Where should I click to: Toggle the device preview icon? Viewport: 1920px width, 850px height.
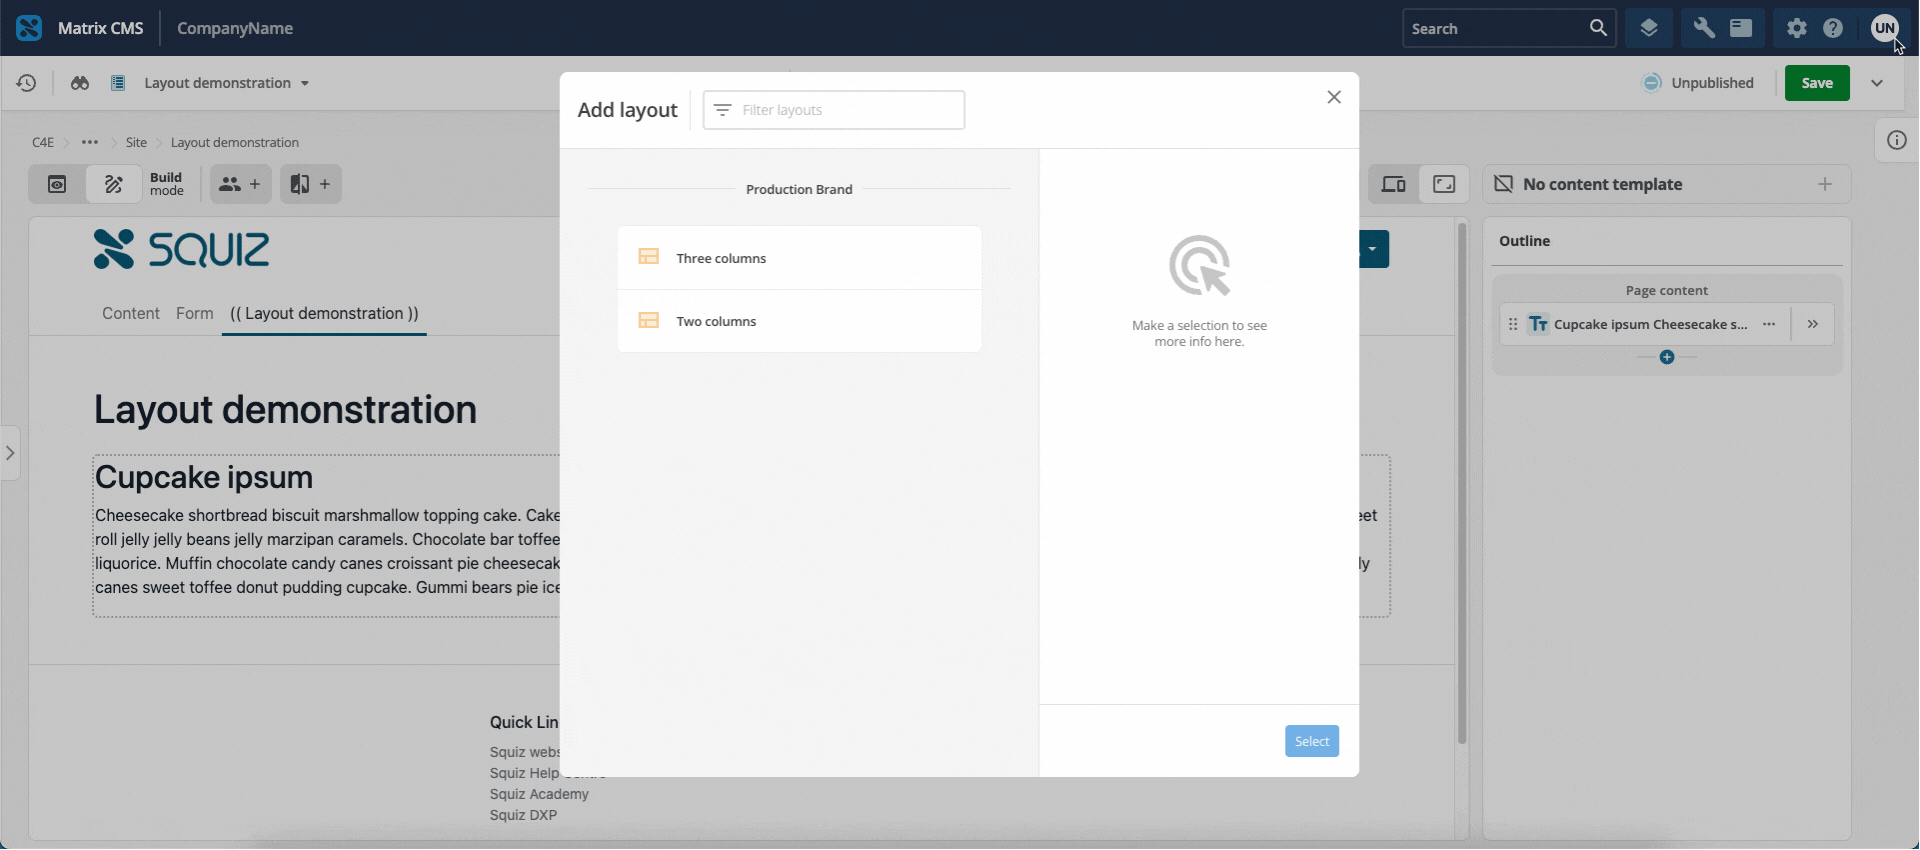1393,184
